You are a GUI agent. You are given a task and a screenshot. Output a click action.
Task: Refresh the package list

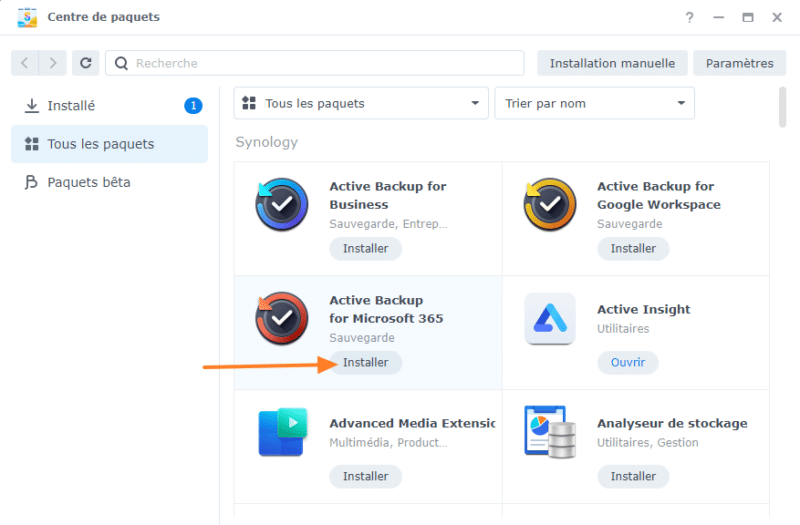click(86, 63)
